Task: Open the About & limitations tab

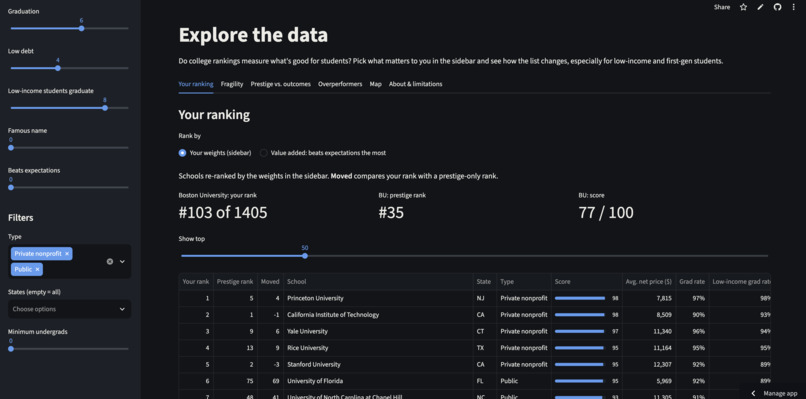Action: pyautogui.click(x=415, y=84)
